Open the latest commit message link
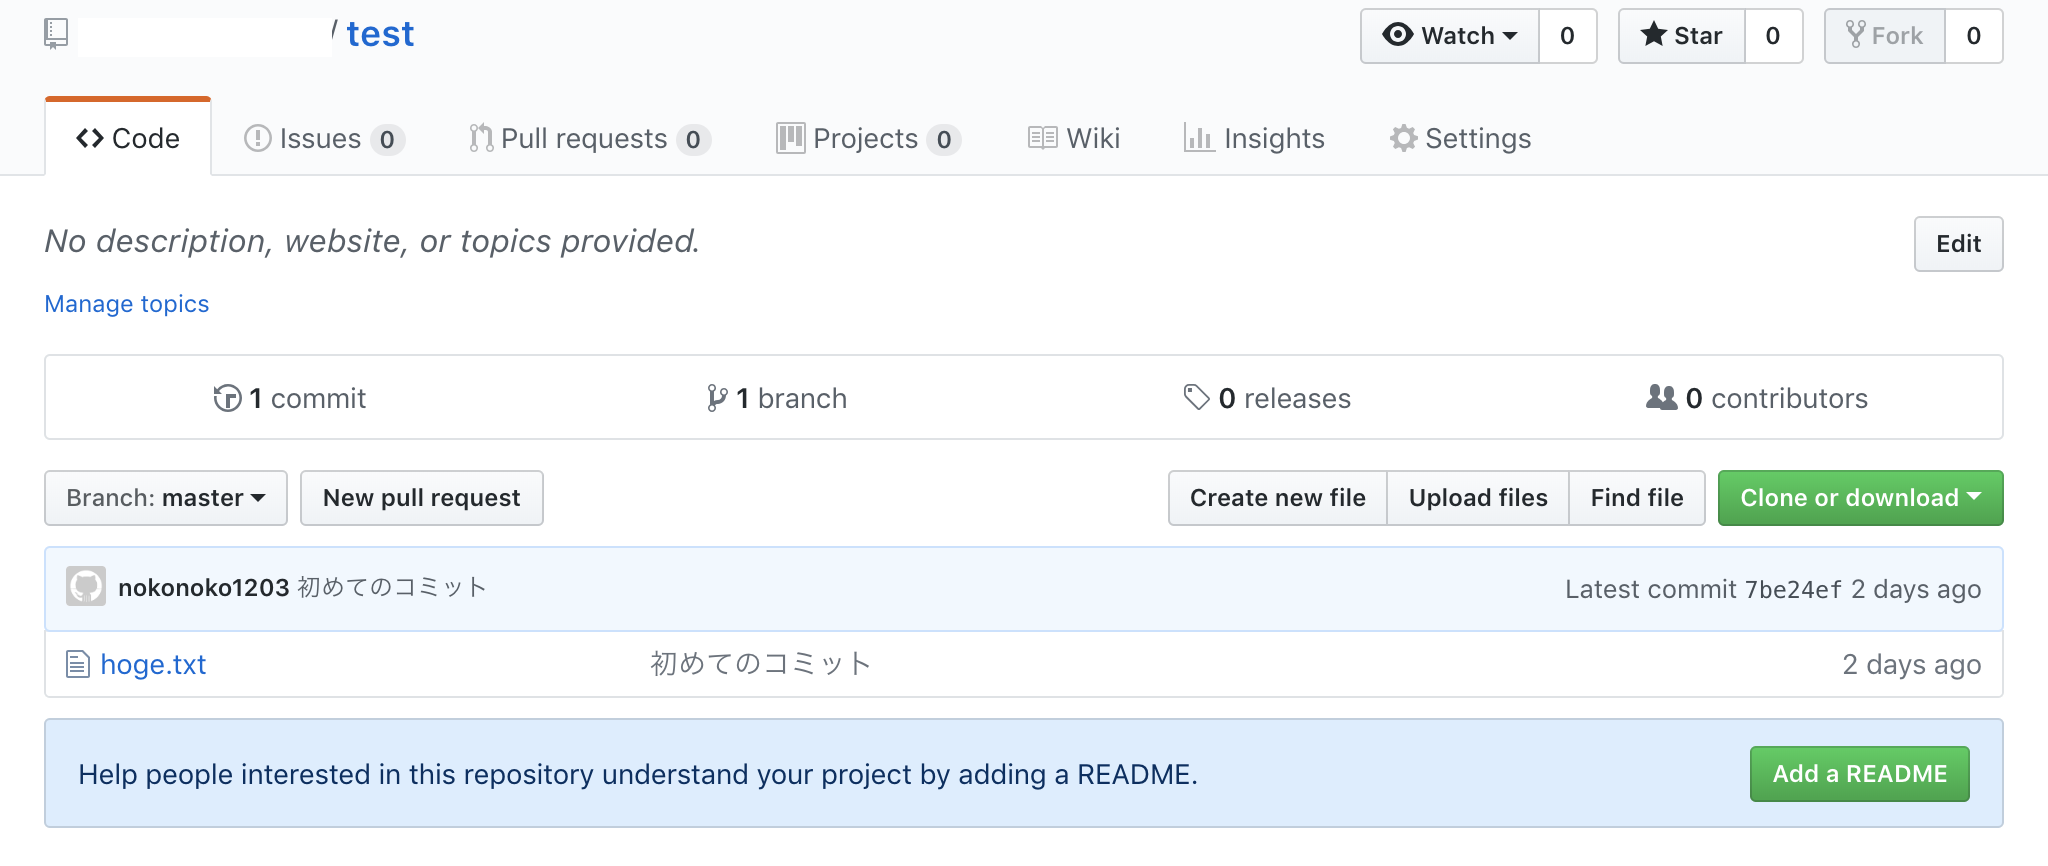This screenshot has height=866, width=2048. (392, 587)
